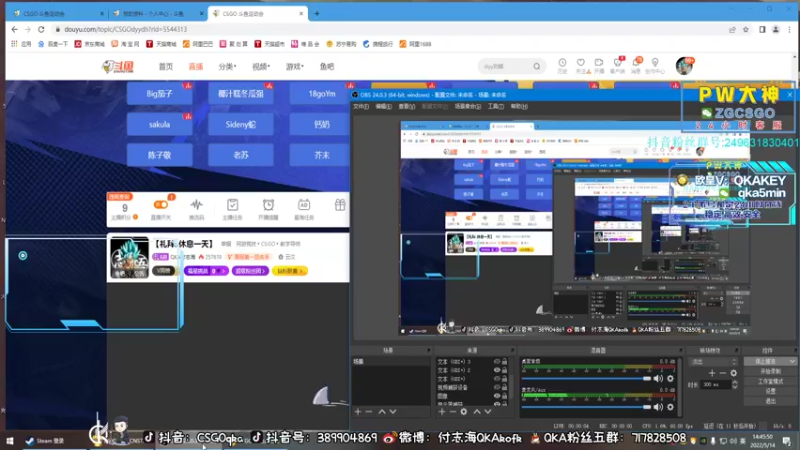The width and height of the screenshot is (800, 450).
Task: Open OBS 设置 settings button
Action: (770, 391)
